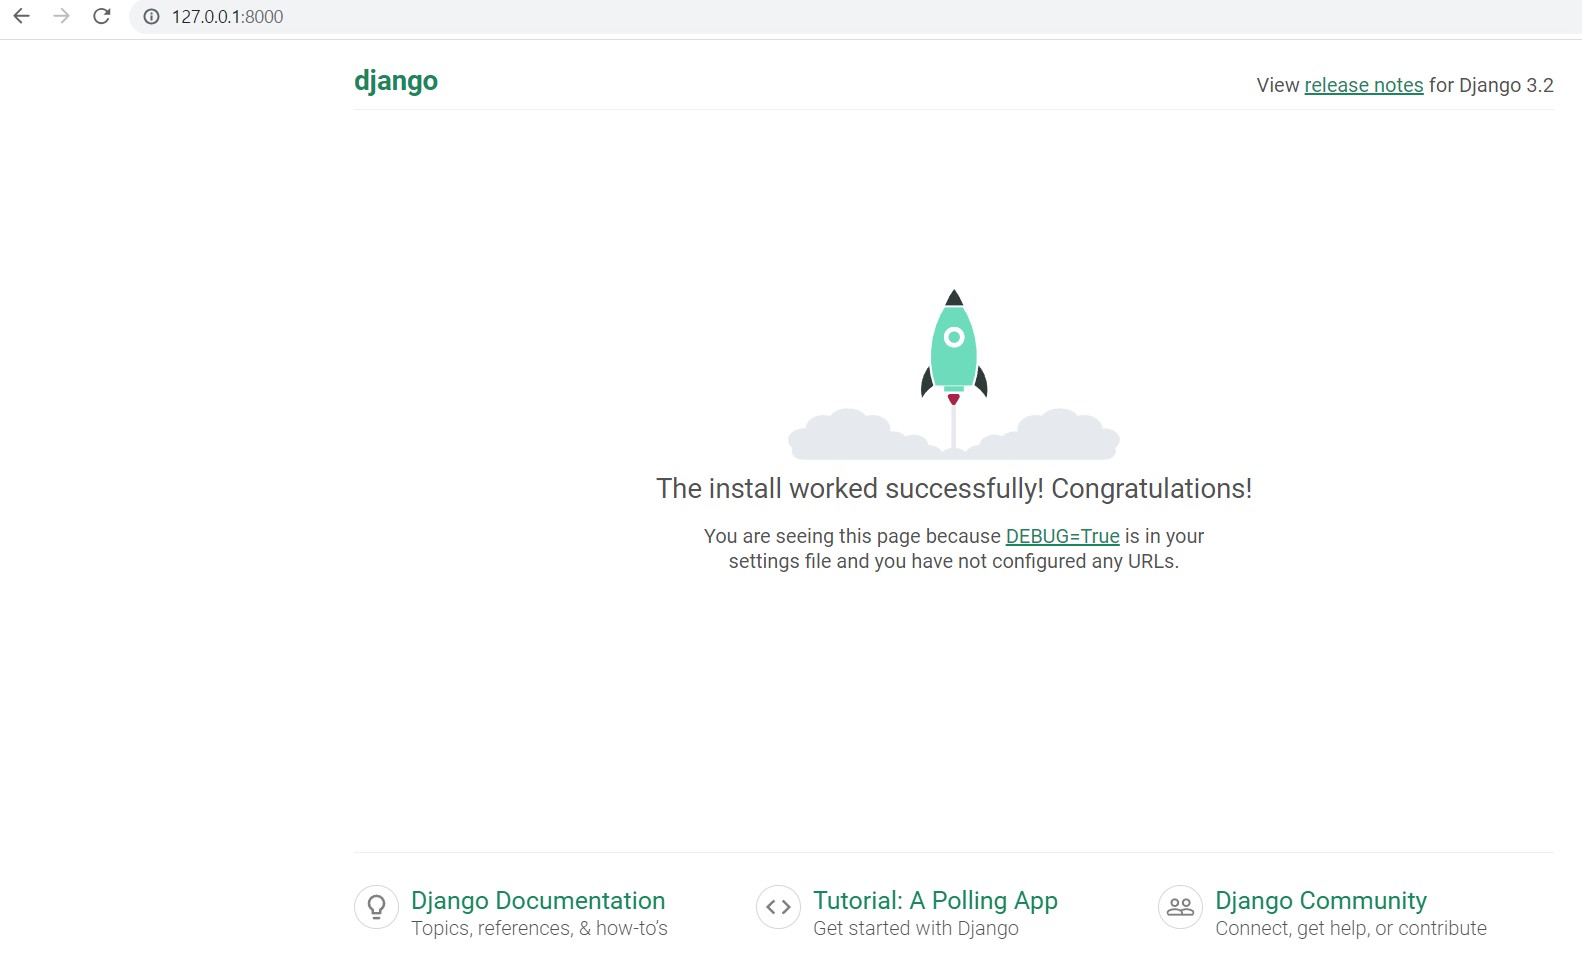
Task: Click the django logo heading
Action: pyautogui.click(x=396, y=81)
